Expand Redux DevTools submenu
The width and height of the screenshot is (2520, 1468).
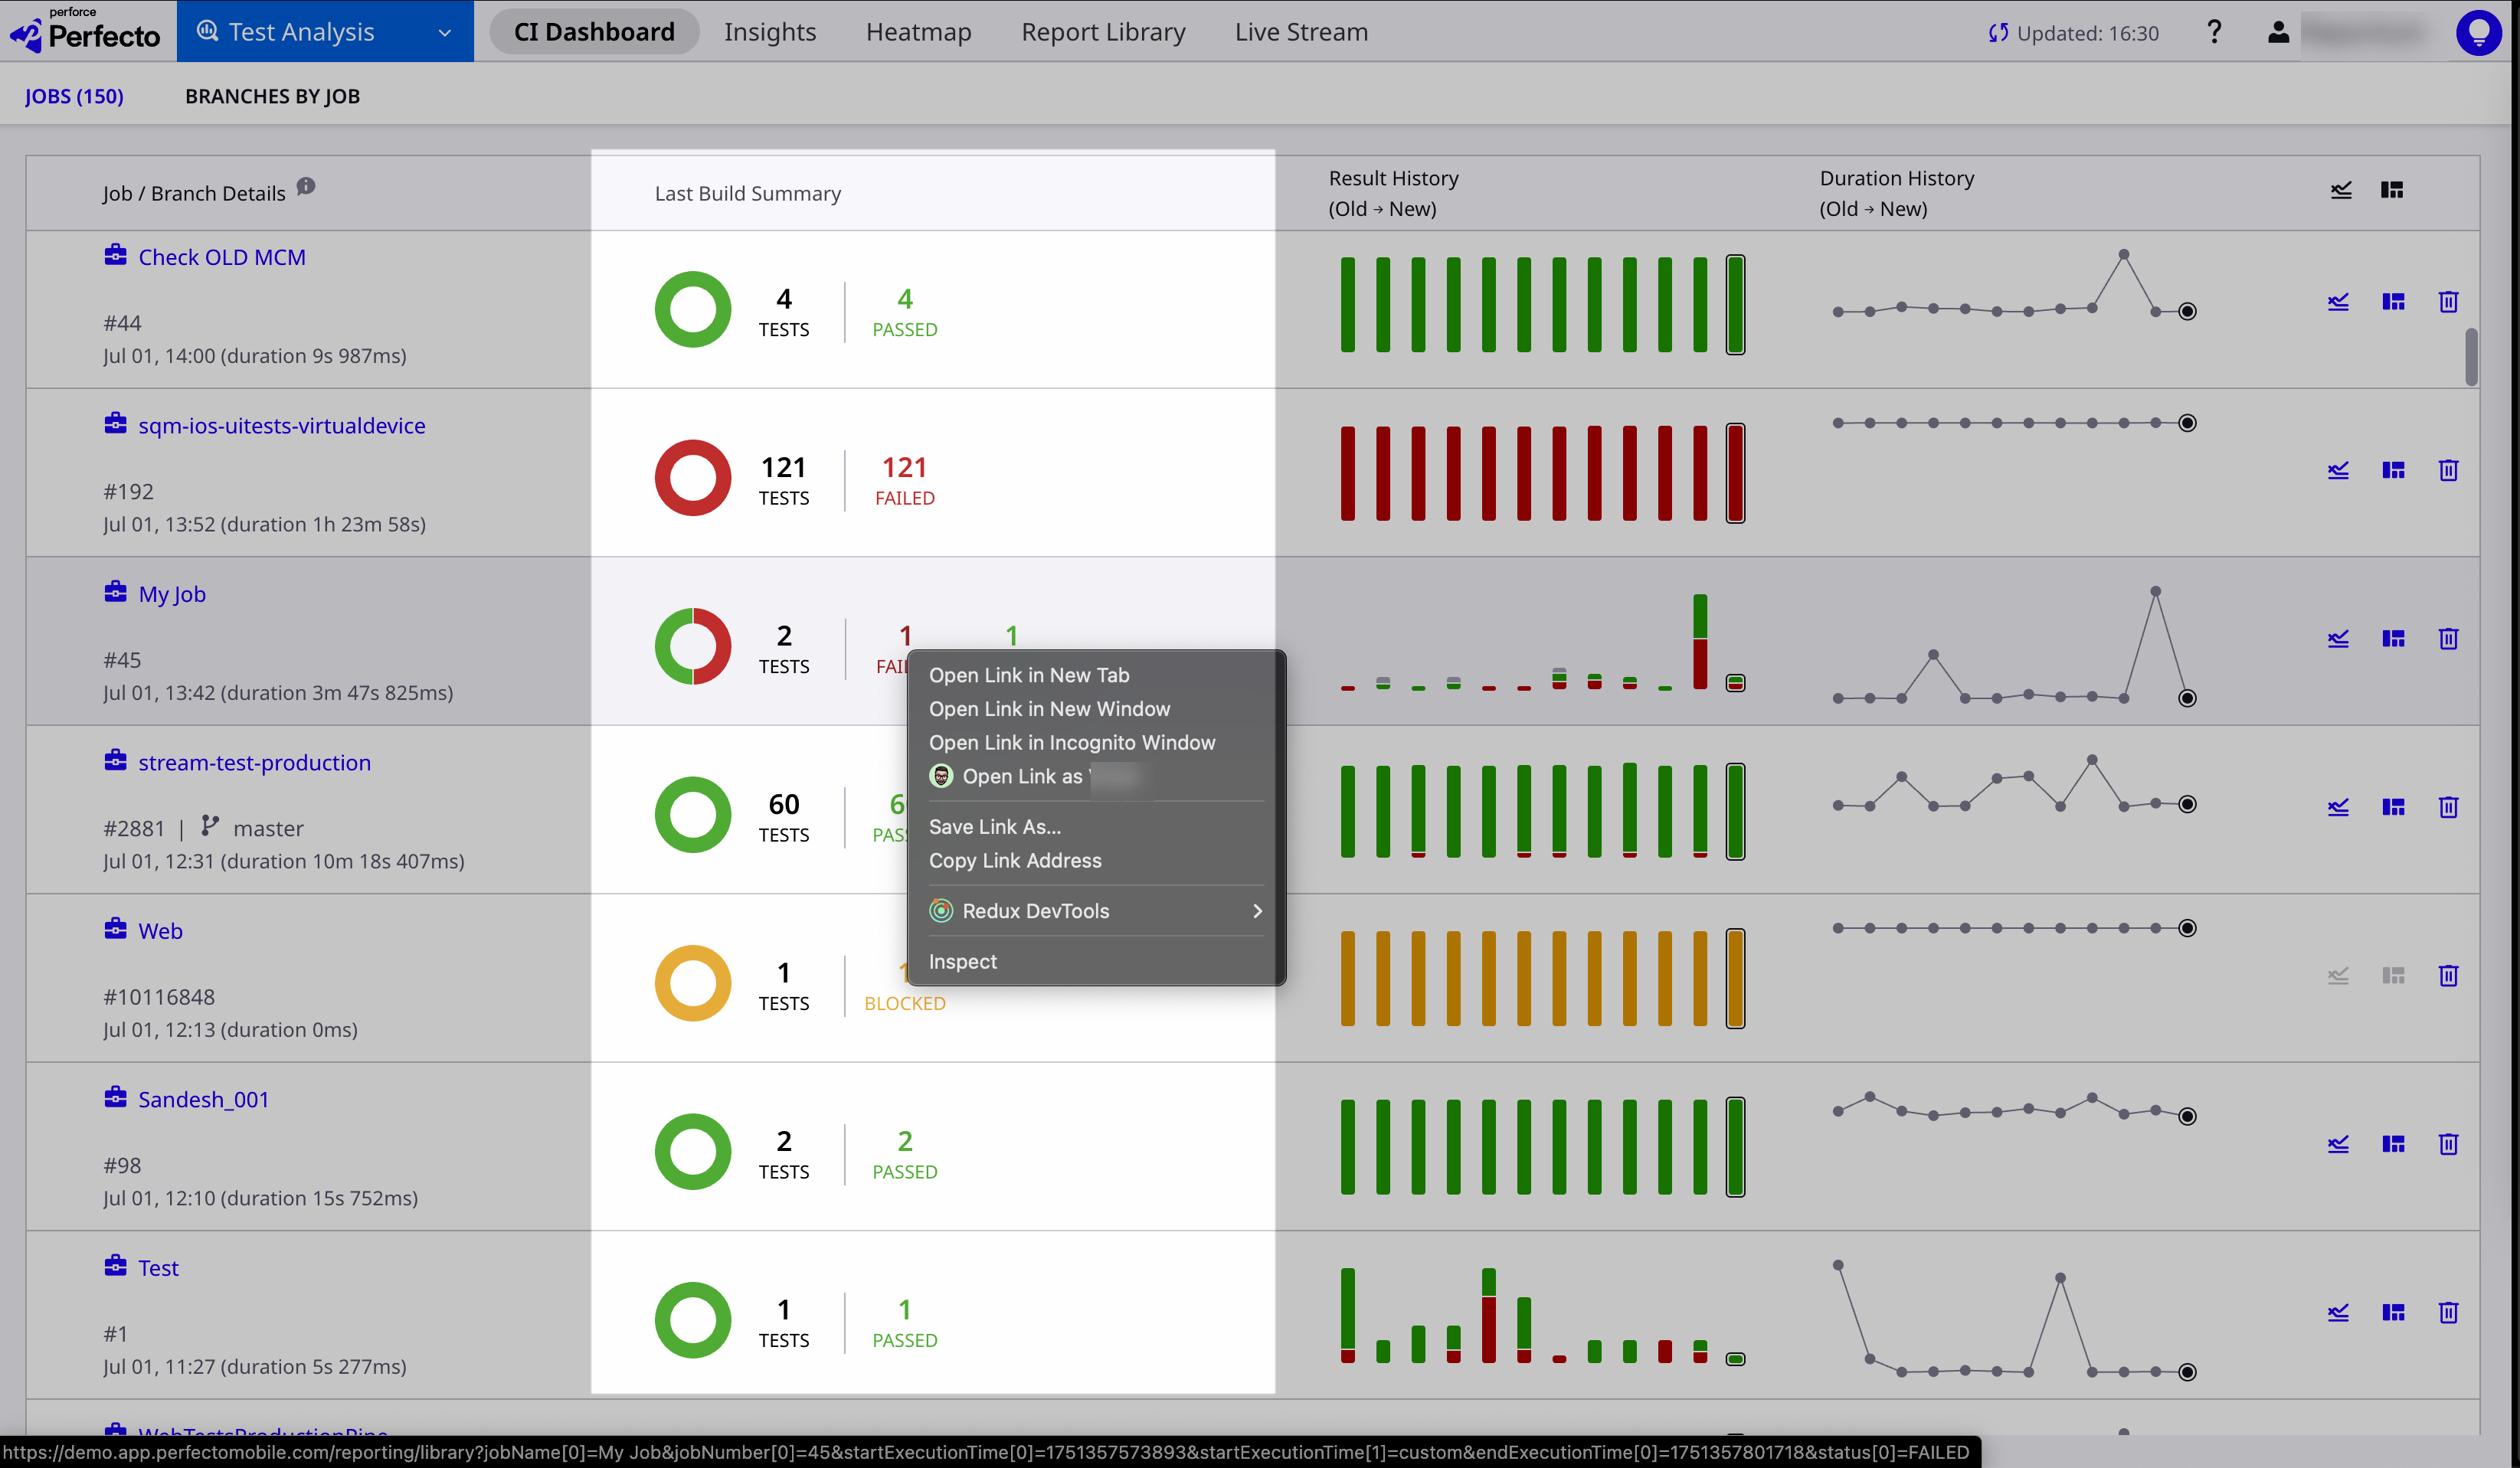coord(1096,911)
